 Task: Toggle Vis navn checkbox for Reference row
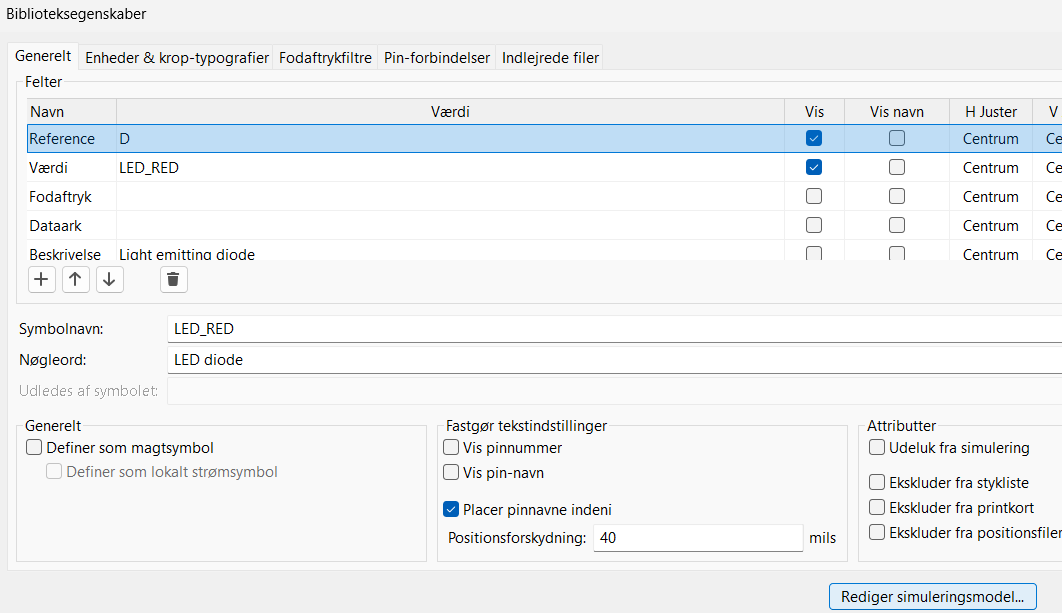click(897, 138)
